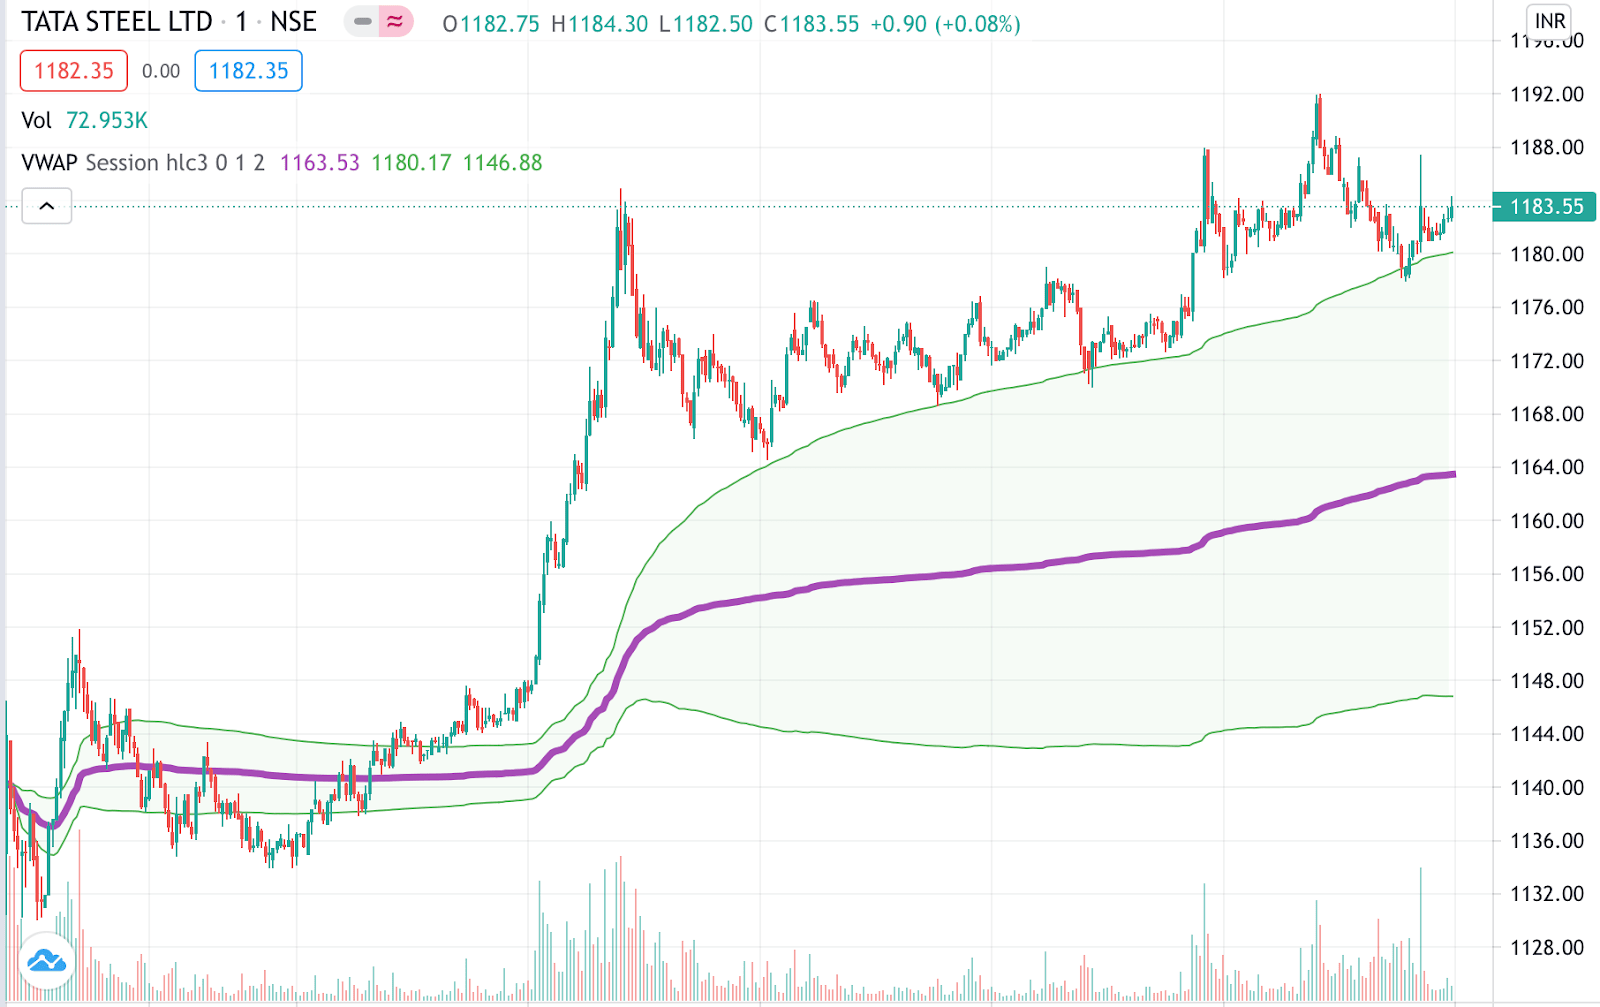
Task: Click the blue buy price button 1182.35
Action: point(248,71)
